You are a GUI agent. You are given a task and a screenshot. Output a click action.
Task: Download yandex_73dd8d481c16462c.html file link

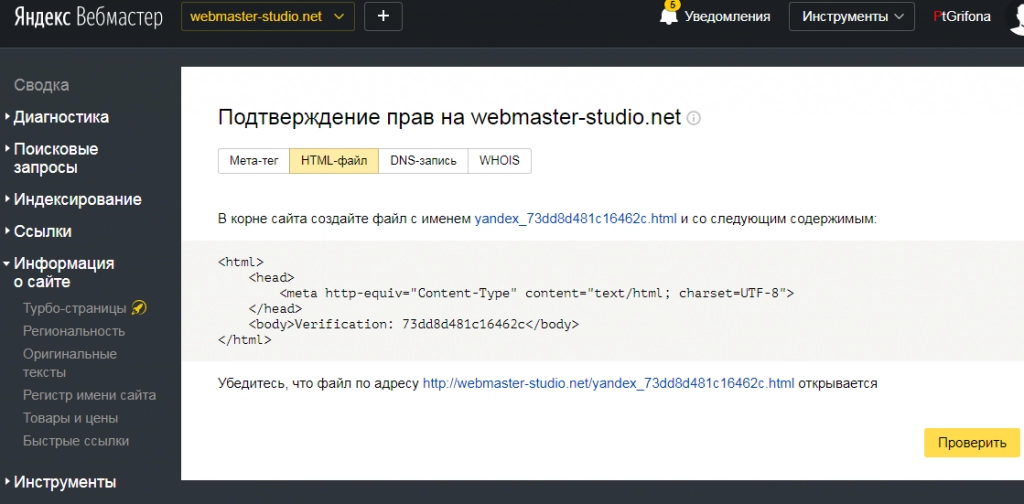pyautogui.click(x=575, y=219)
